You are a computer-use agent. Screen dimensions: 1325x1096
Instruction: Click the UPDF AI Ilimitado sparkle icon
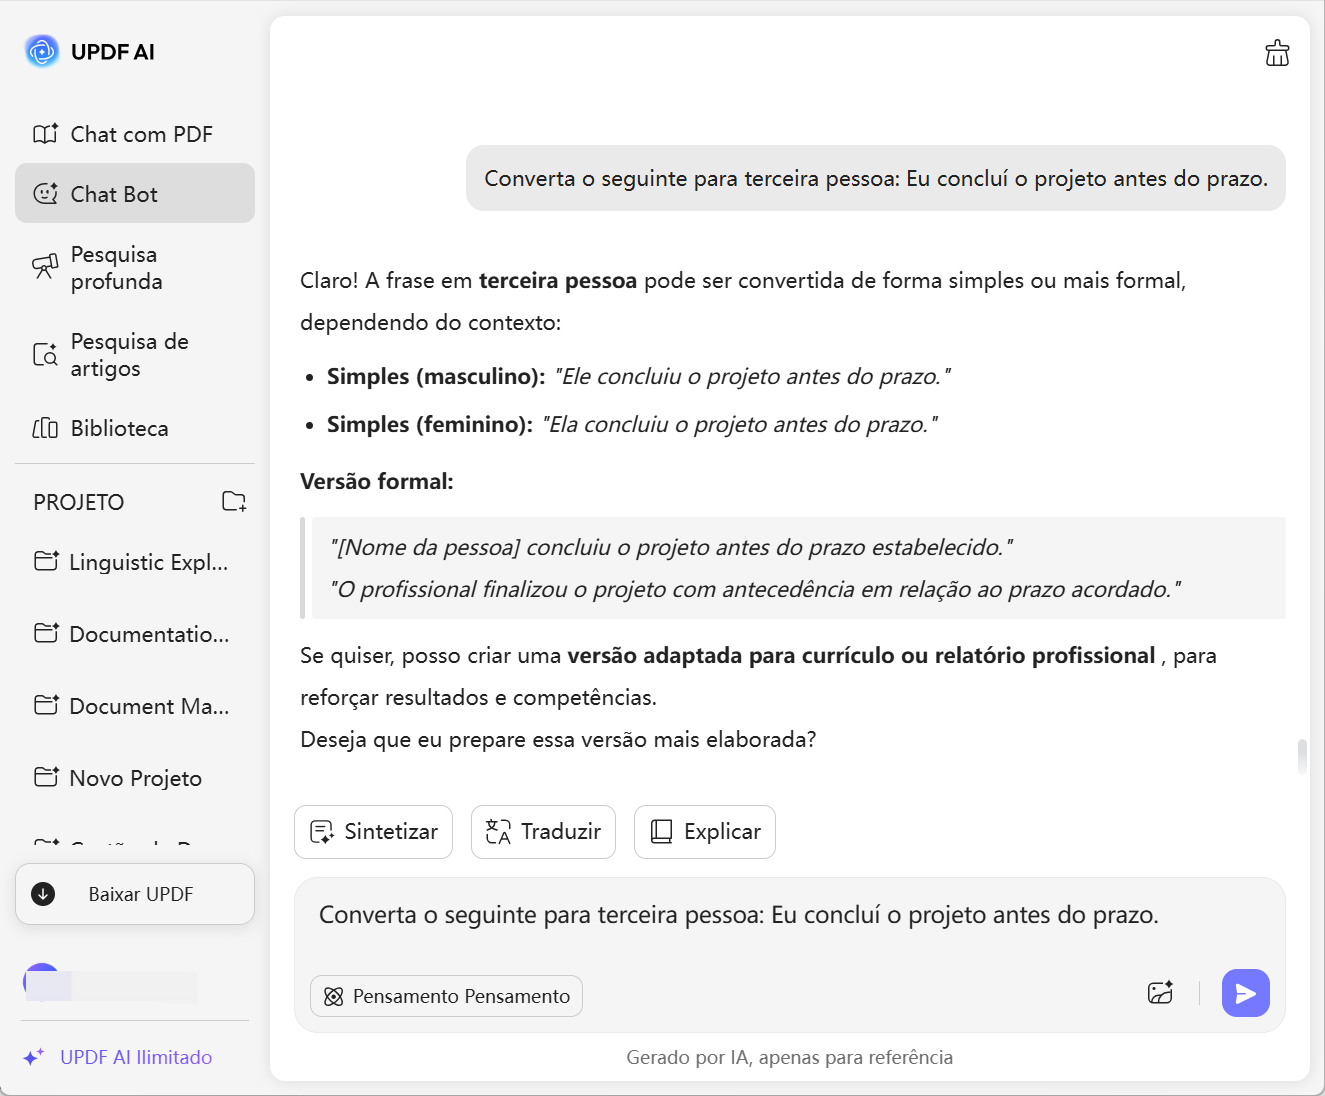point(33,1057)
